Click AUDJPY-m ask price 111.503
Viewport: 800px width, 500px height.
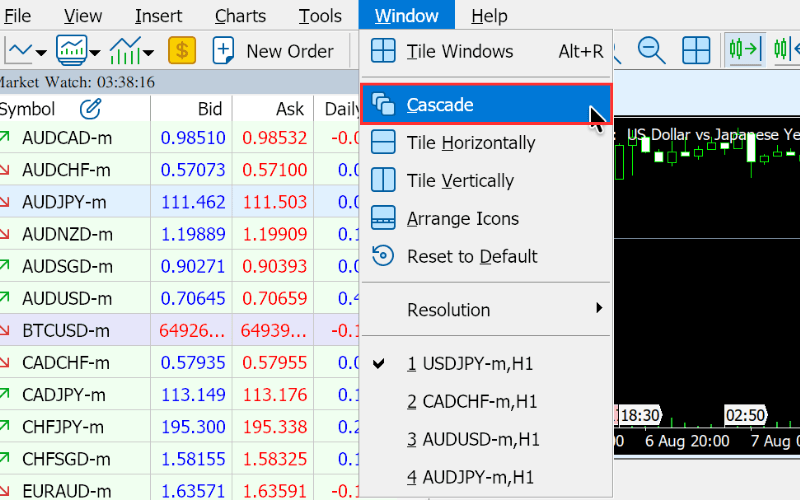point(274,202)
